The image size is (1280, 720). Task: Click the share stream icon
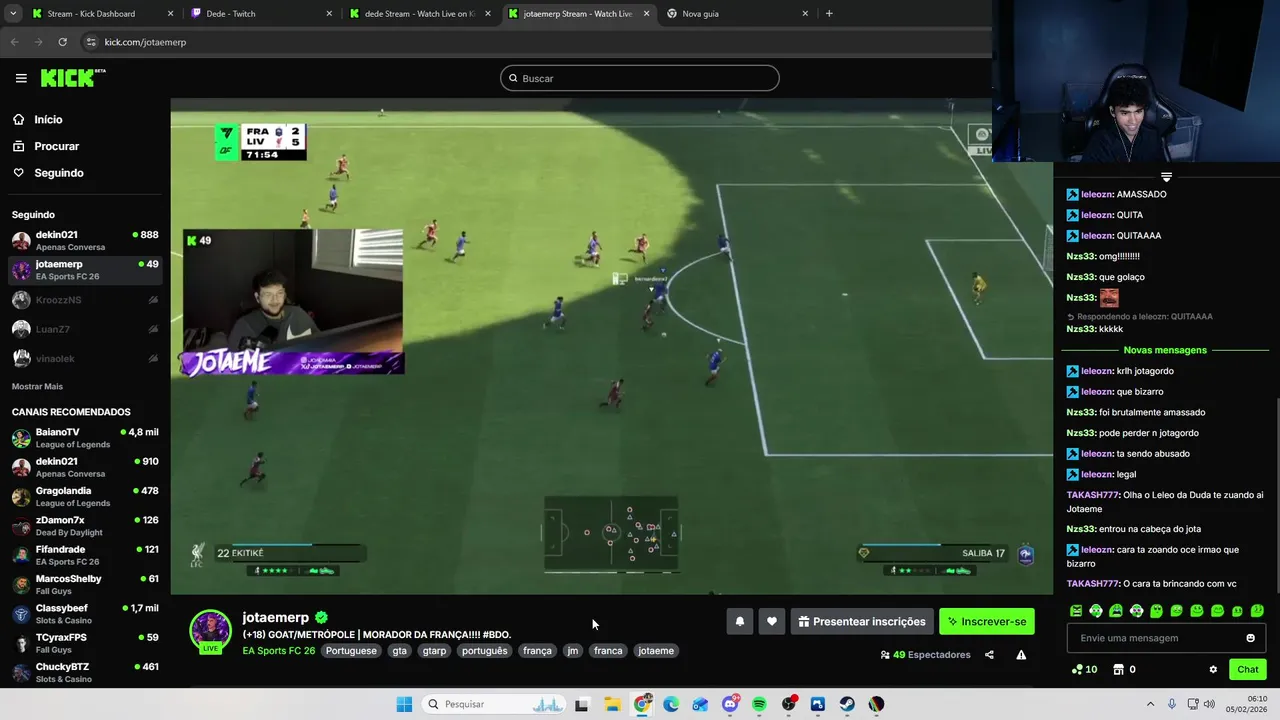point(989,655)
